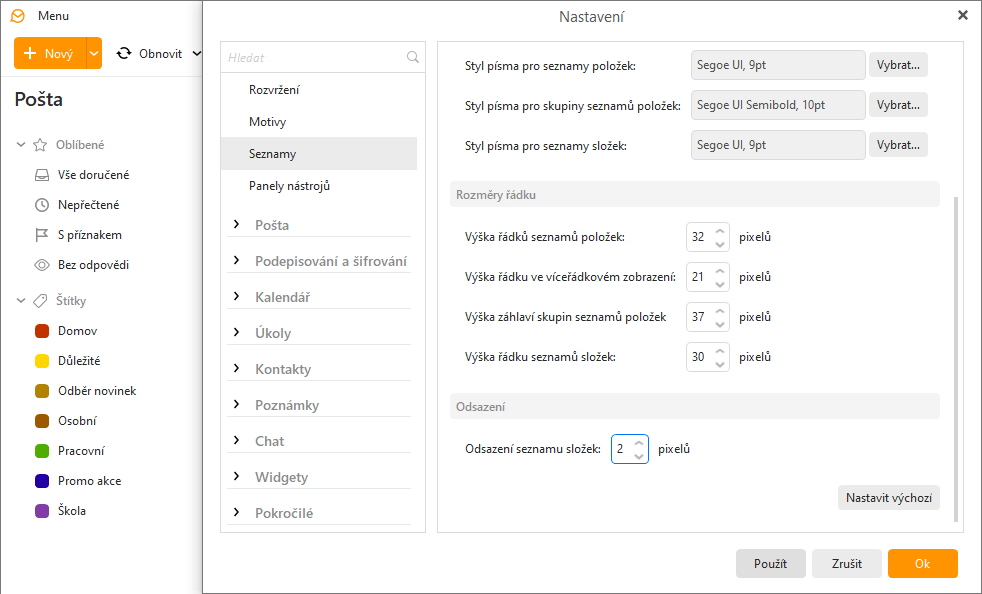The height and width of the screenshot is (594, 982).
Task: Select the Nepřečtené clock icon
Action: [41, 205]
